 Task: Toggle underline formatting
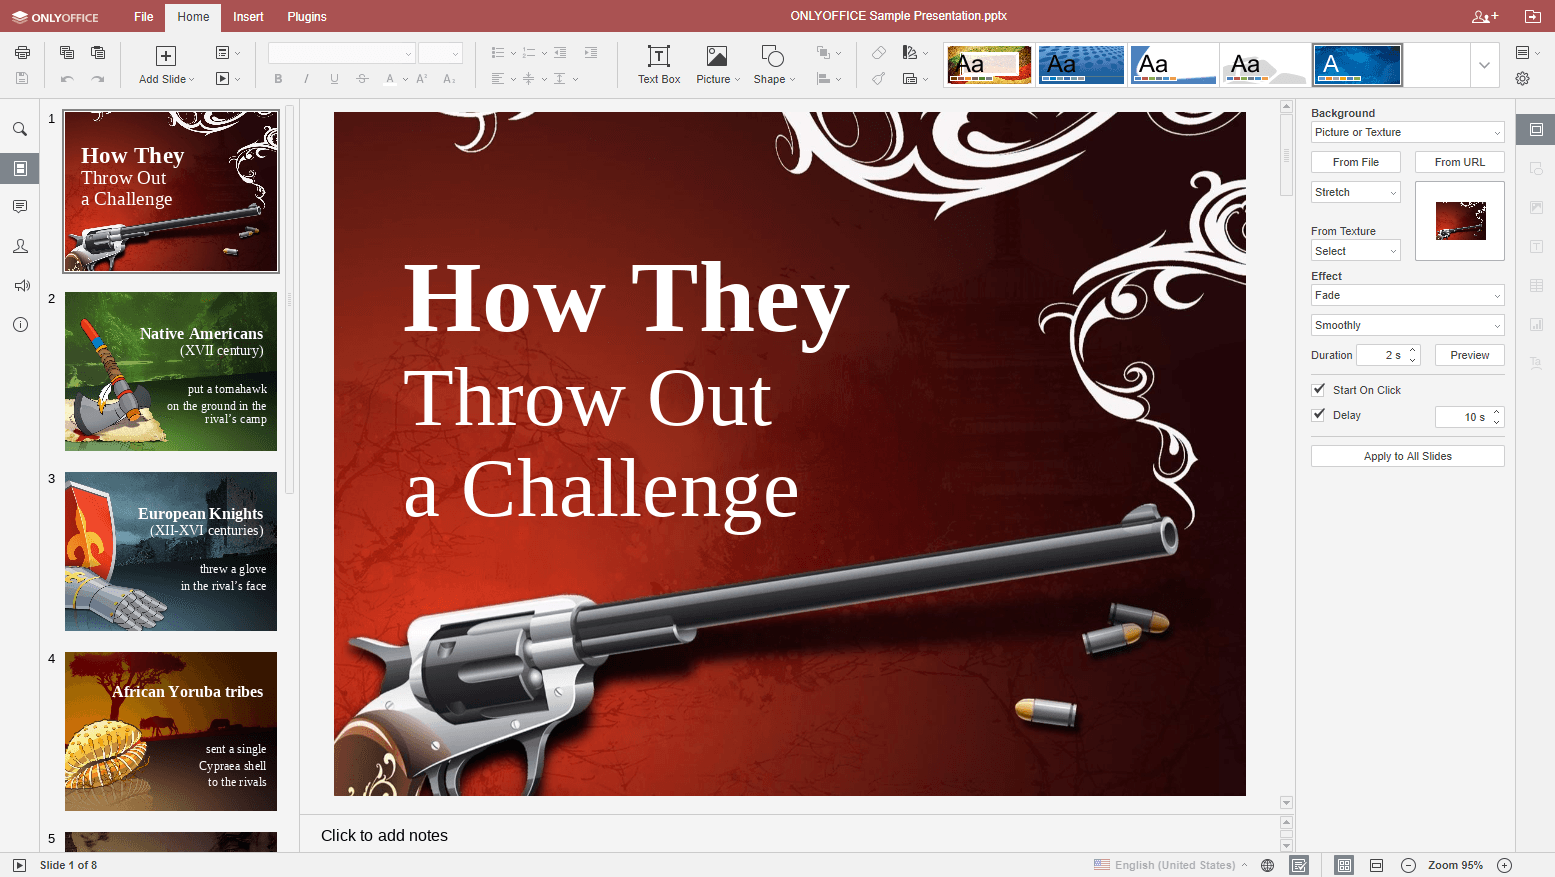tap(334, 78)
